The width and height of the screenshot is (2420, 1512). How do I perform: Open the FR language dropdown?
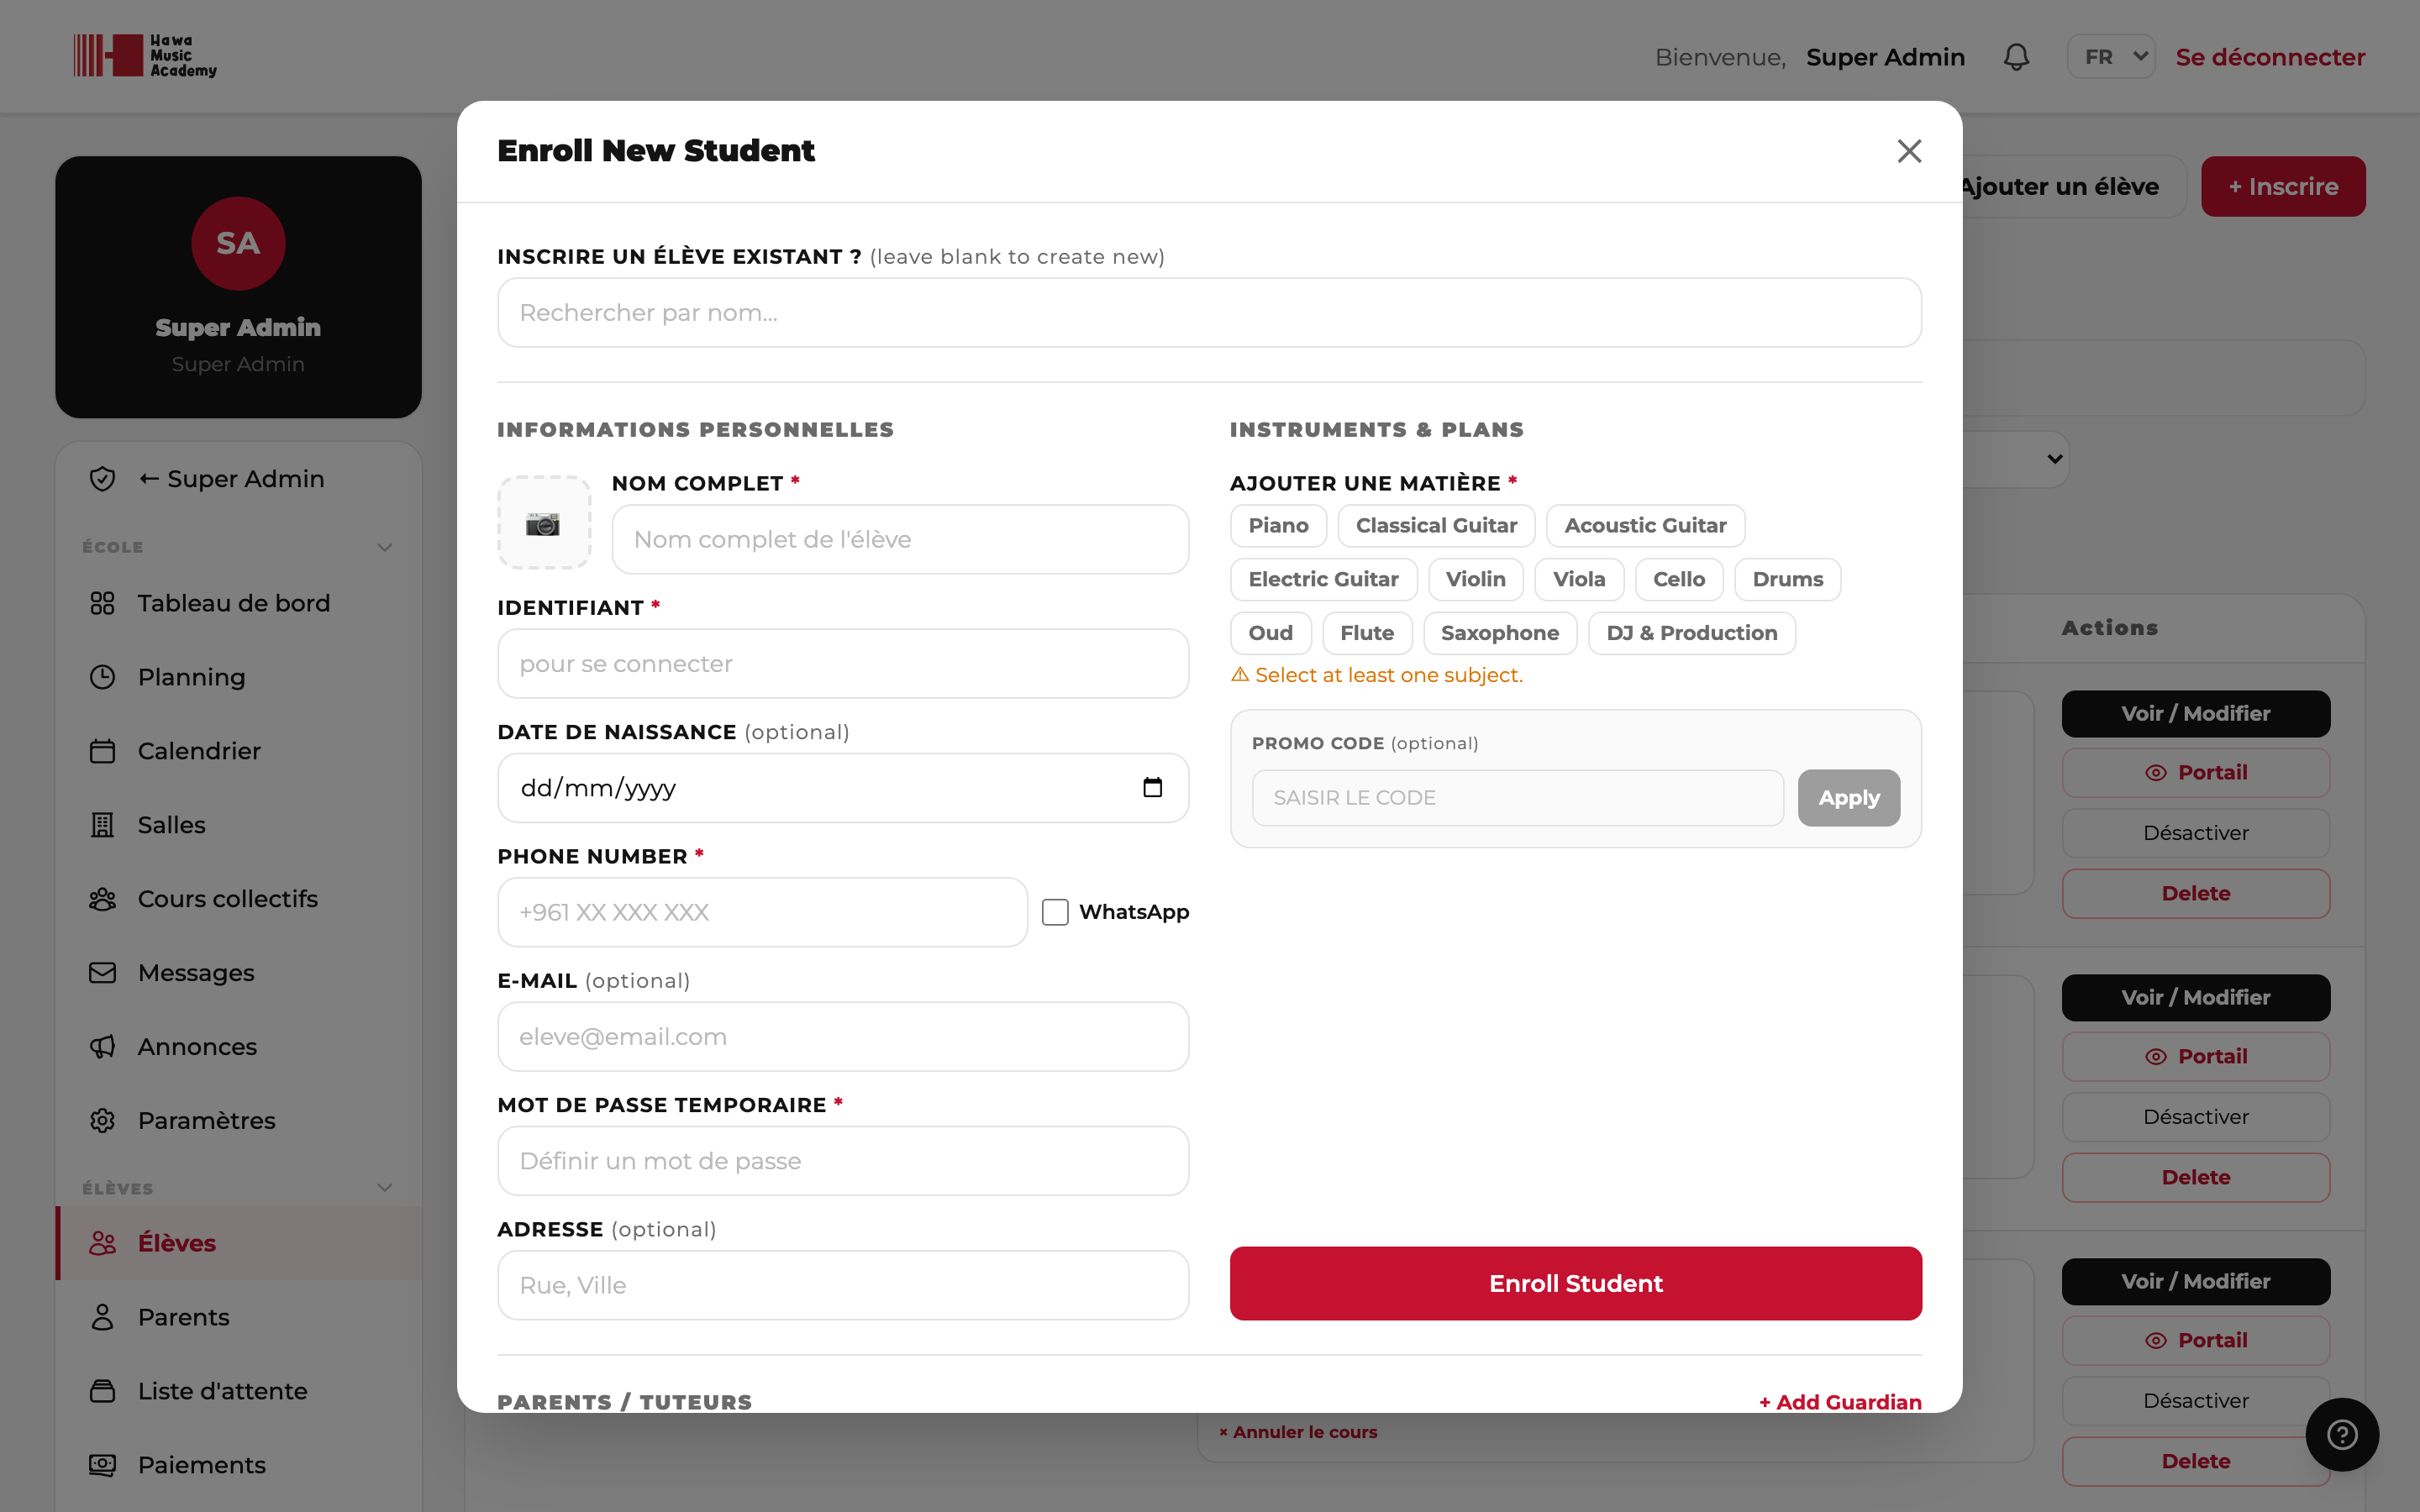[2111, 57]
